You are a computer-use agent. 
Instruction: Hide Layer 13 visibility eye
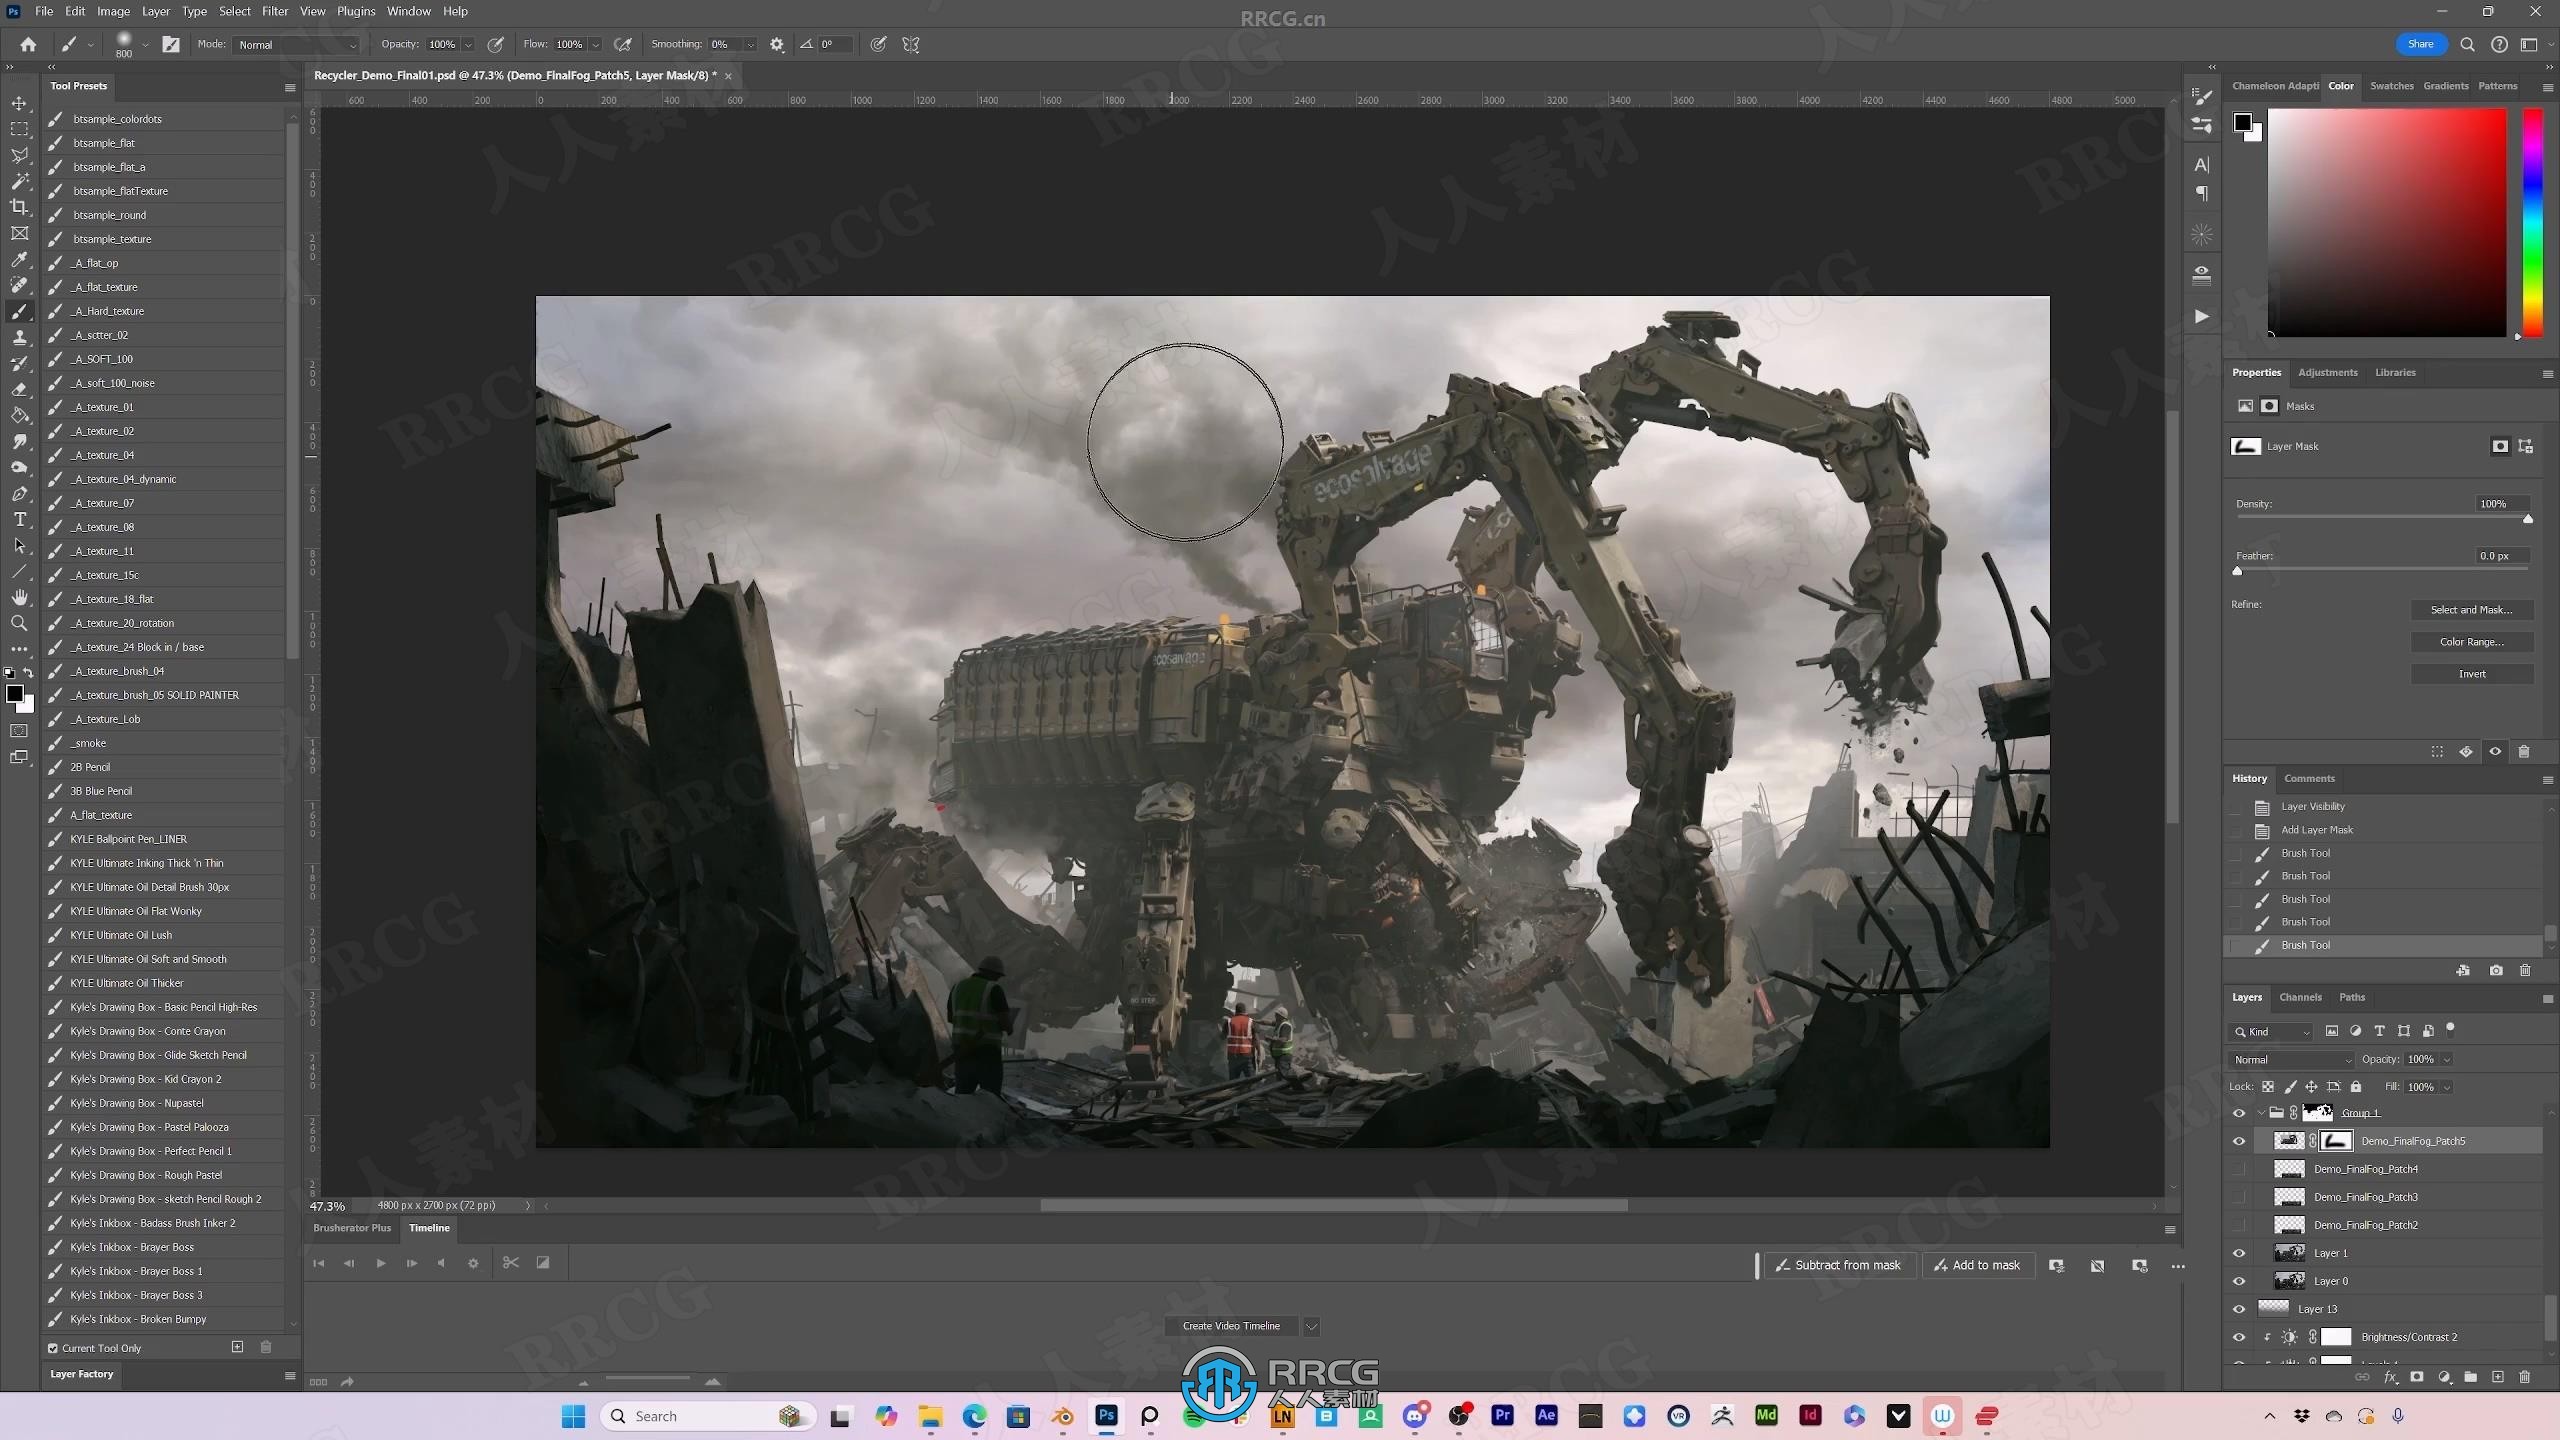click(x=2239, y=1309)
